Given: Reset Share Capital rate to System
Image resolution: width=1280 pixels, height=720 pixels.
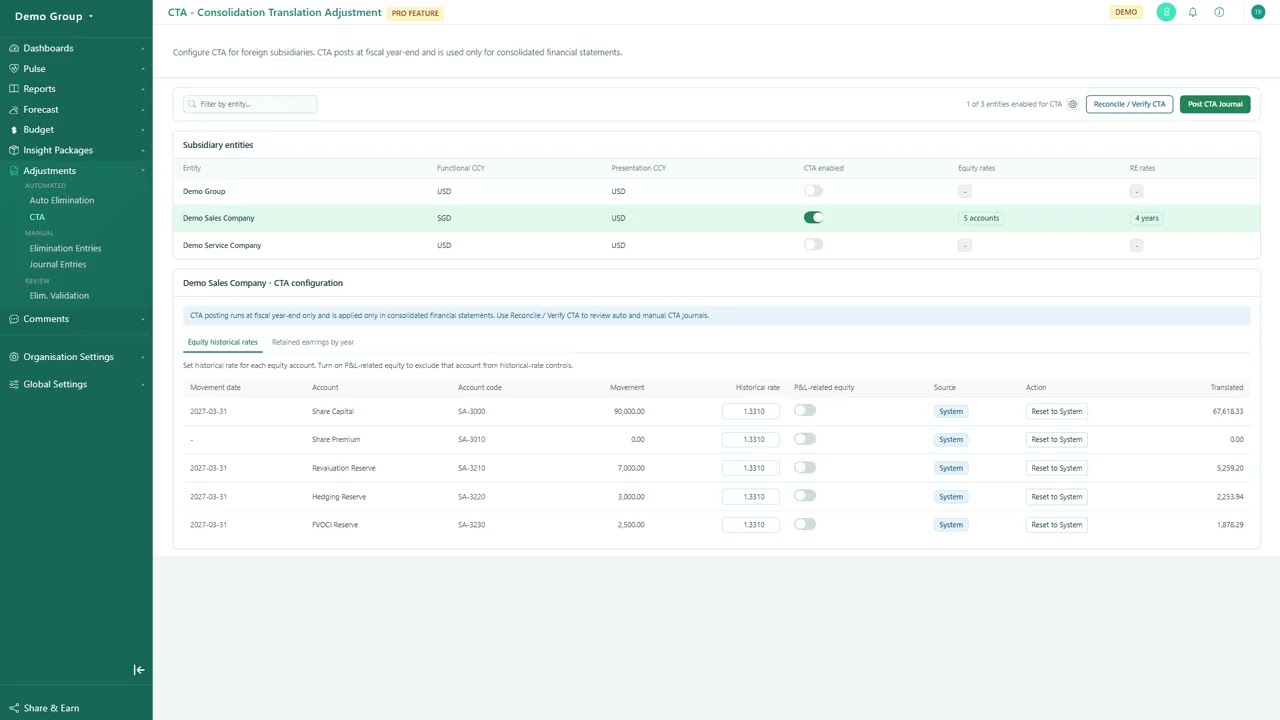Looking at the screenshot, I should [x=1057, y=411].
